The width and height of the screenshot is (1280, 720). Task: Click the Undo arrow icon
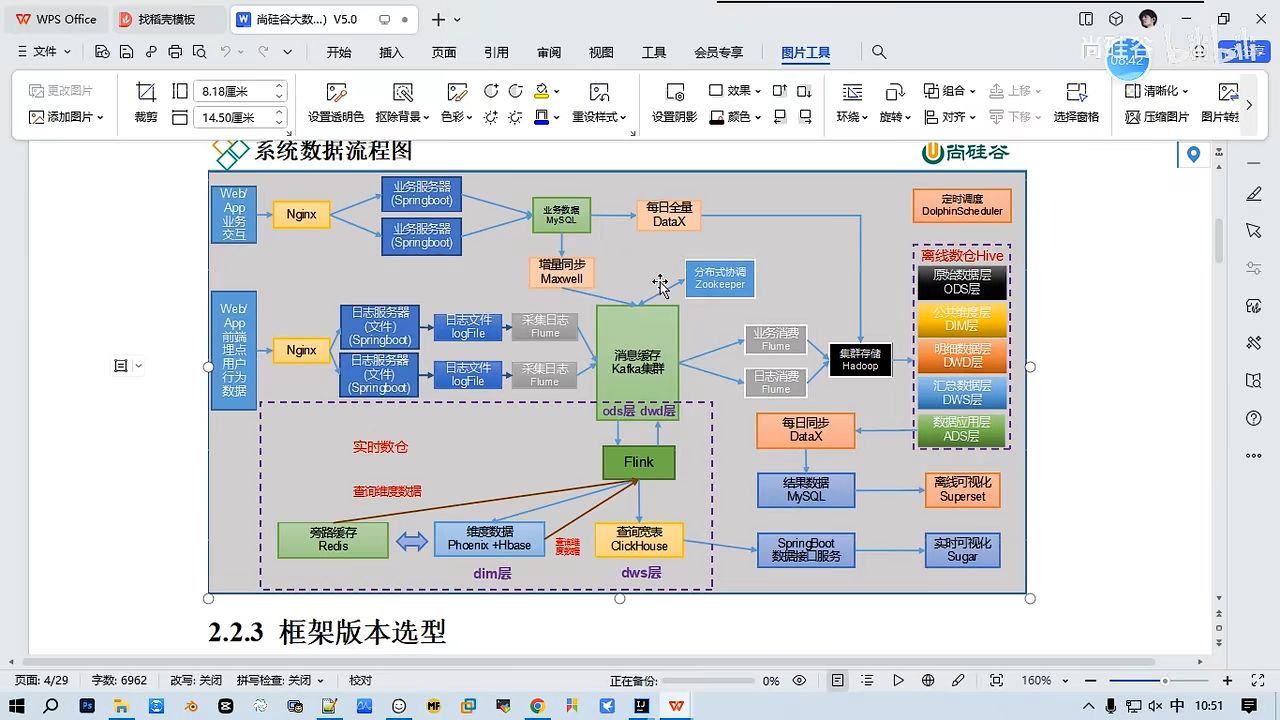226,52
